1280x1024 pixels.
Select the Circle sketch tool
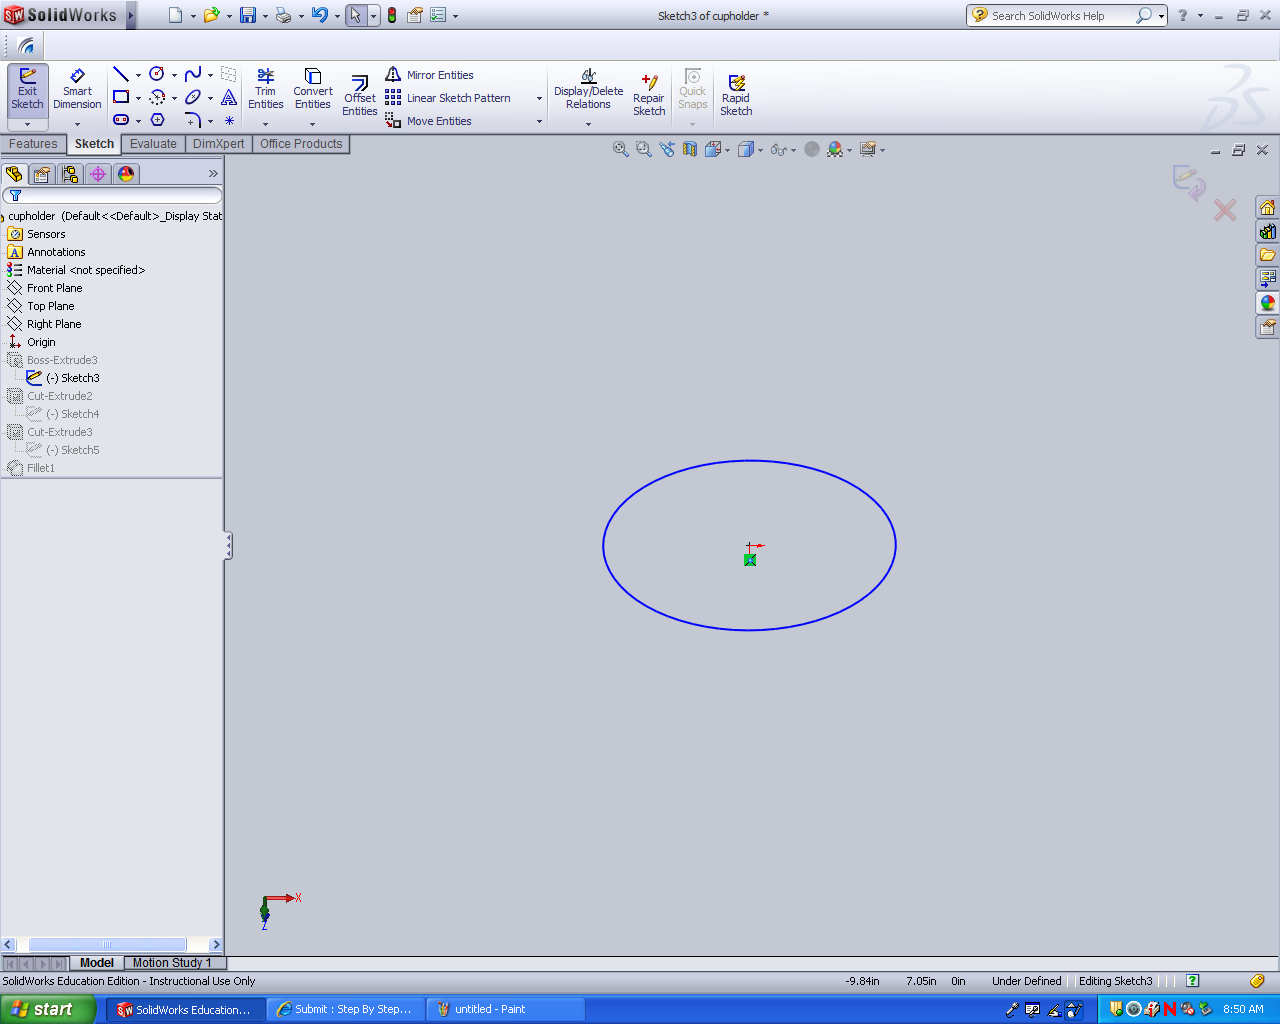tap(157, 74)
